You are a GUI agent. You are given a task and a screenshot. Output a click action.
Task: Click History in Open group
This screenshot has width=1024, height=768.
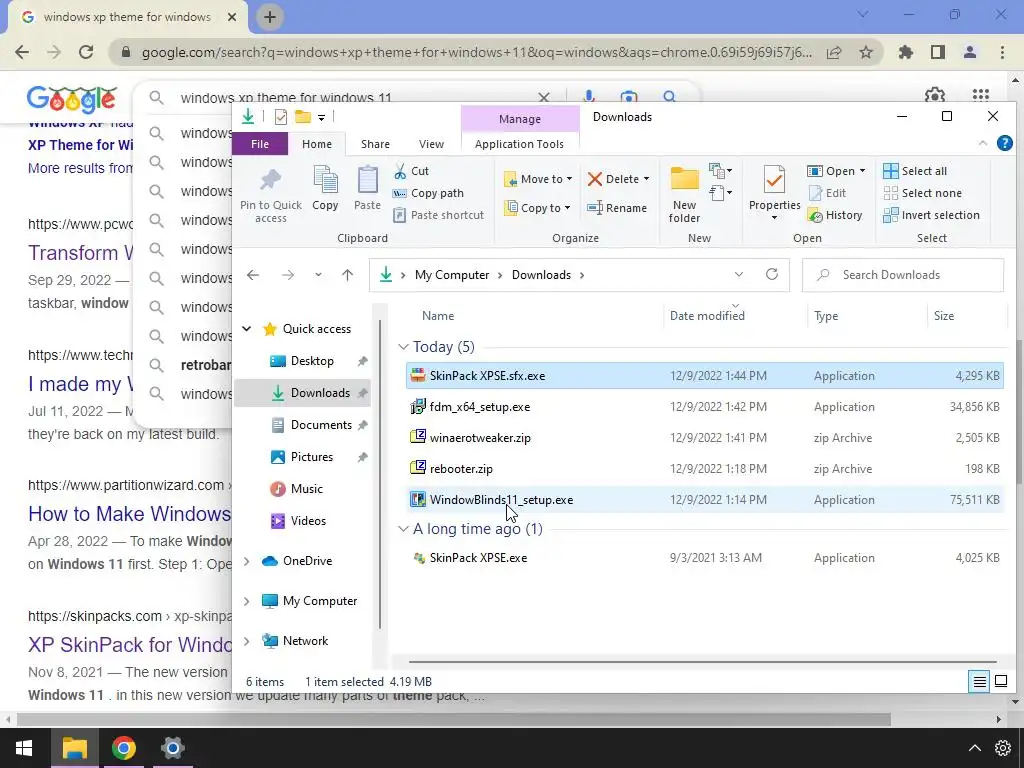(x=835, y=215)
